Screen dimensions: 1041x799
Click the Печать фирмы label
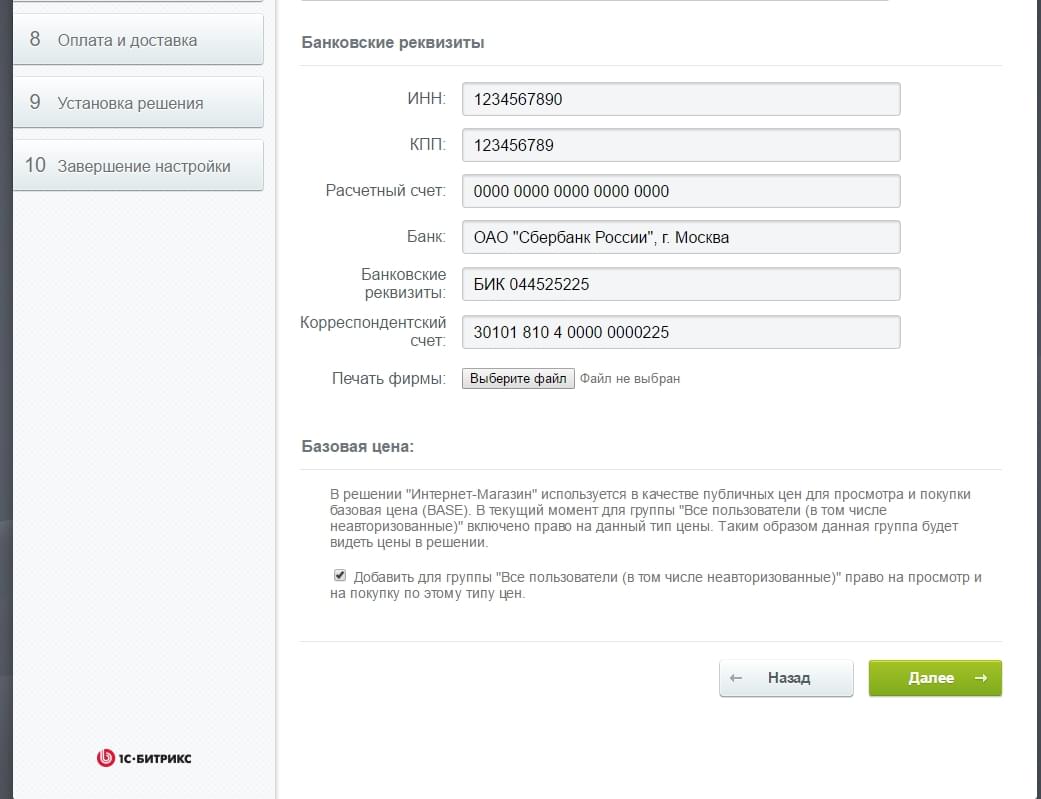coord(389,379)
